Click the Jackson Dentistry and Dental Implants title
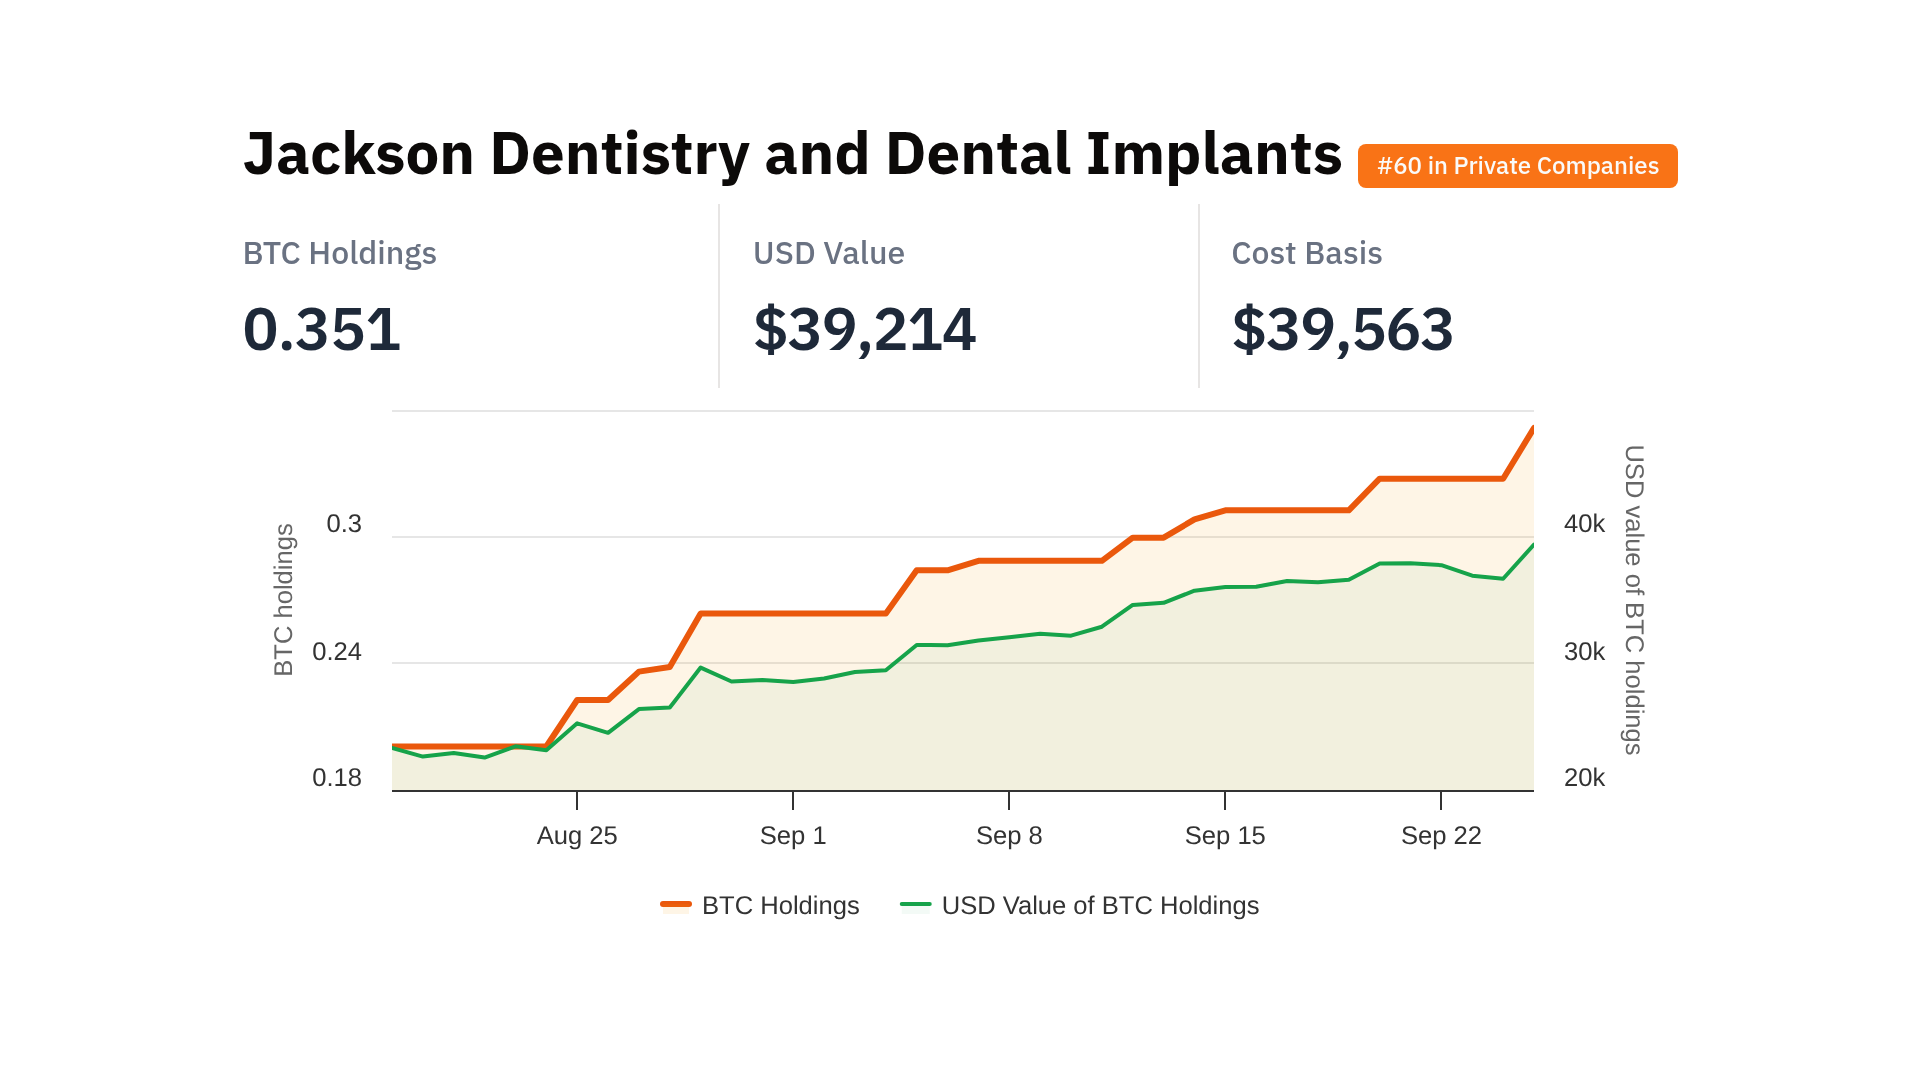The image size is (1920, 1080). pyautogui.click(x=792, y=154)
